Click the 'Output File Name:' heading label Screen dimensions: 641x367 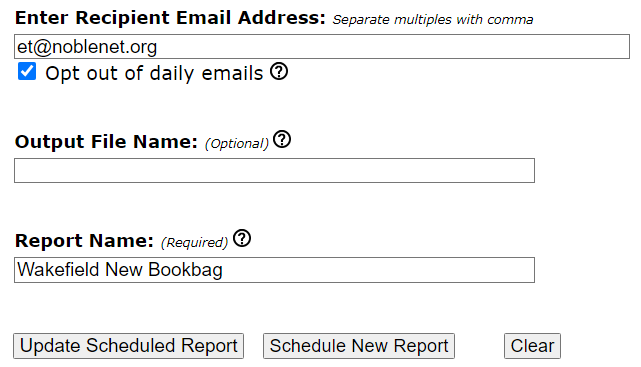[106, 142]
